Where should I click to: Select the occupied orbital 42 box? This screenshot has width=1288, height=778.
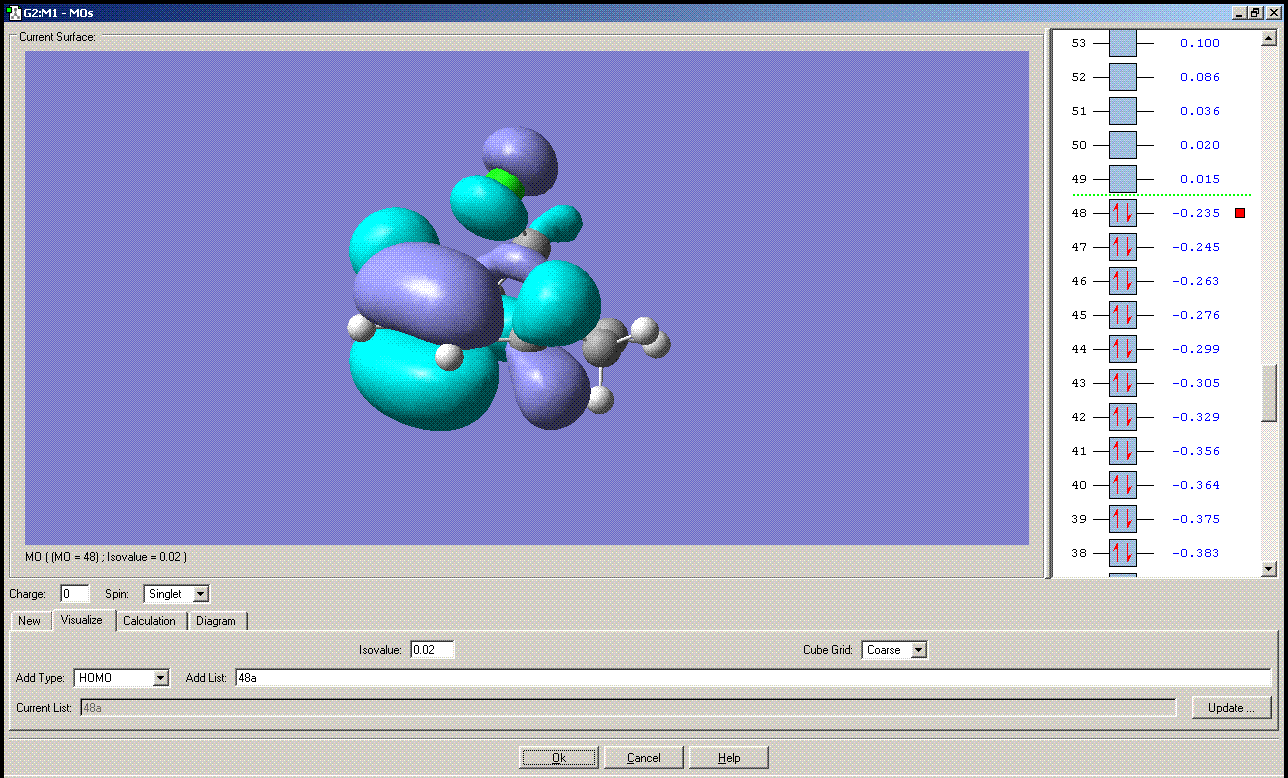click(1123, 417)
